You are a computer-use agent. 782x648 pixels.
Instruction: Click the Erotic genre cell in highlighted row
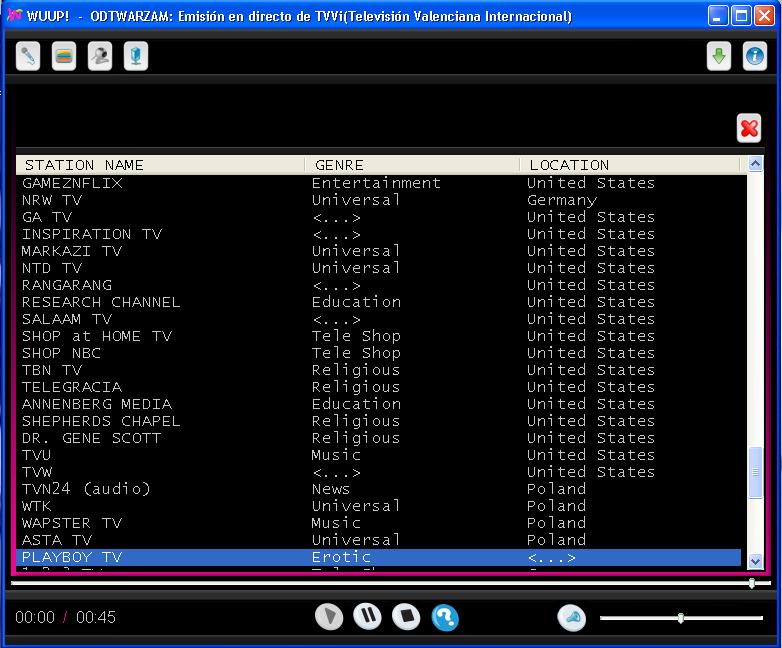click(341, 557)
